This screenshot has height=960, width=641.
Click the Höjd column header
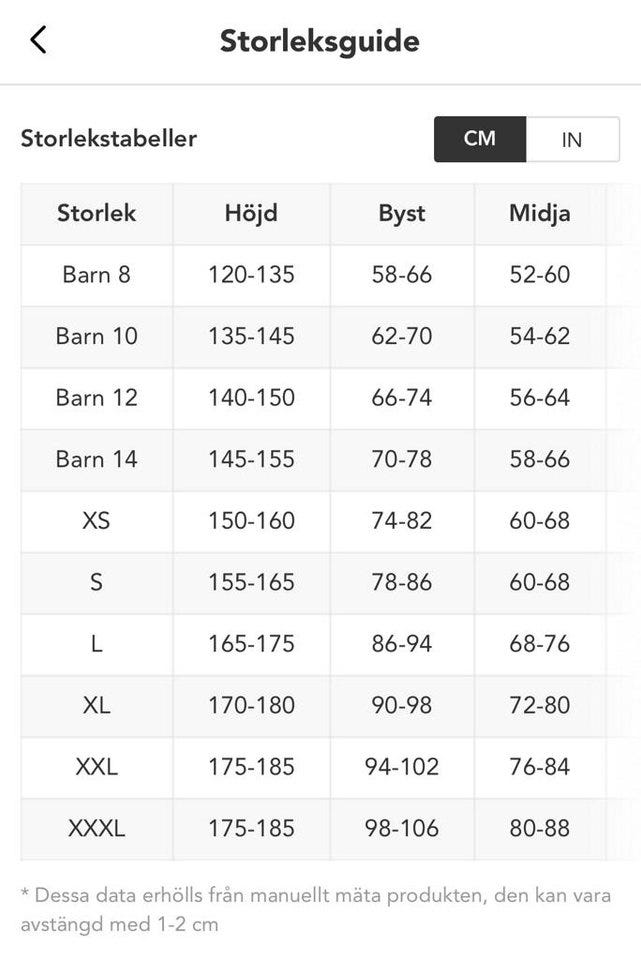pos(251,213)
